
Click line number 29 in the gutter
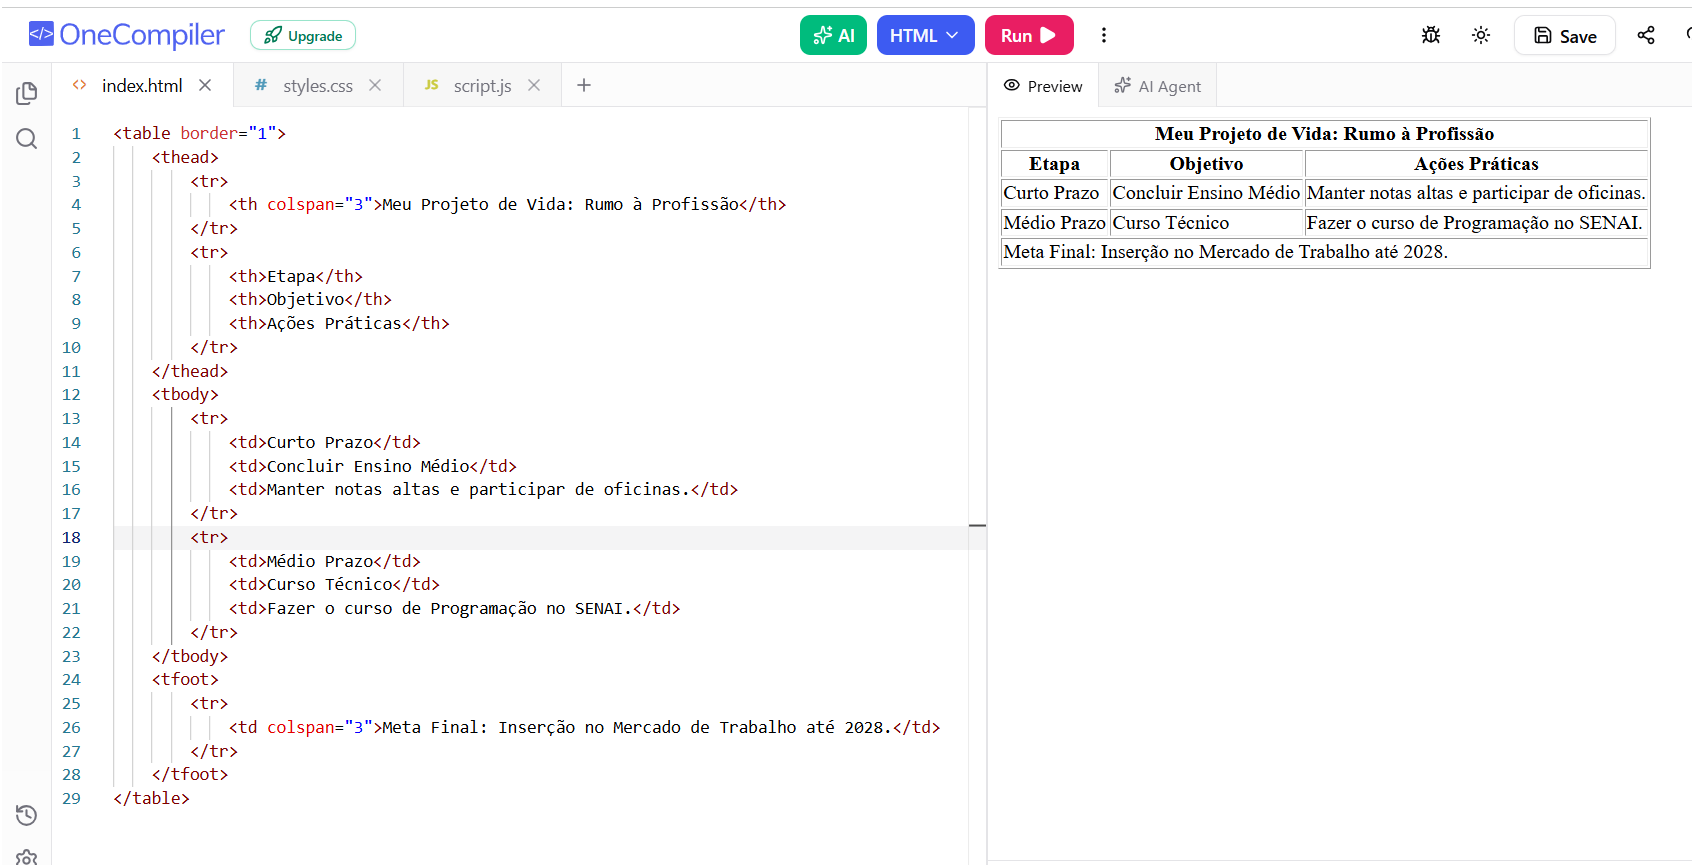[x=71, y=798]
